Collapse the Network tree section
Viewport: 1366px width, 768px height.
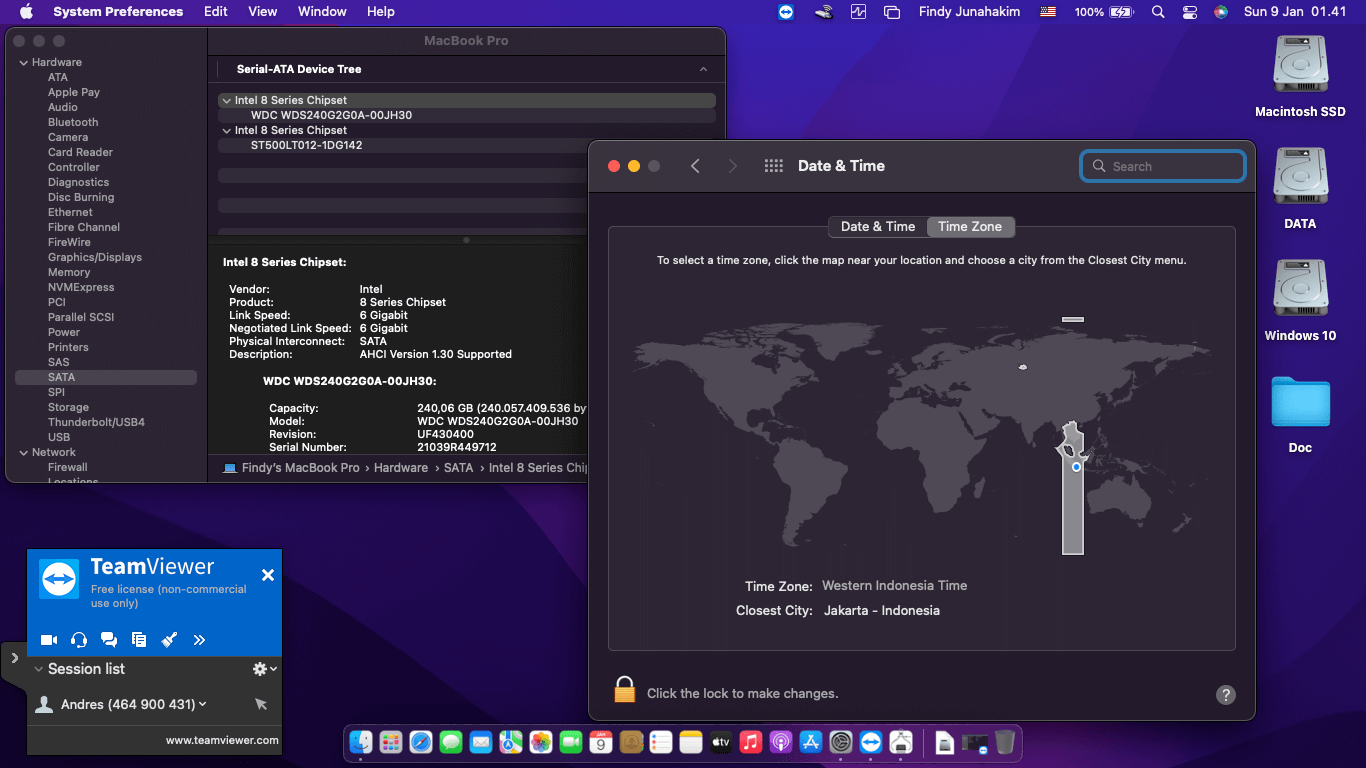click(24, 452)
